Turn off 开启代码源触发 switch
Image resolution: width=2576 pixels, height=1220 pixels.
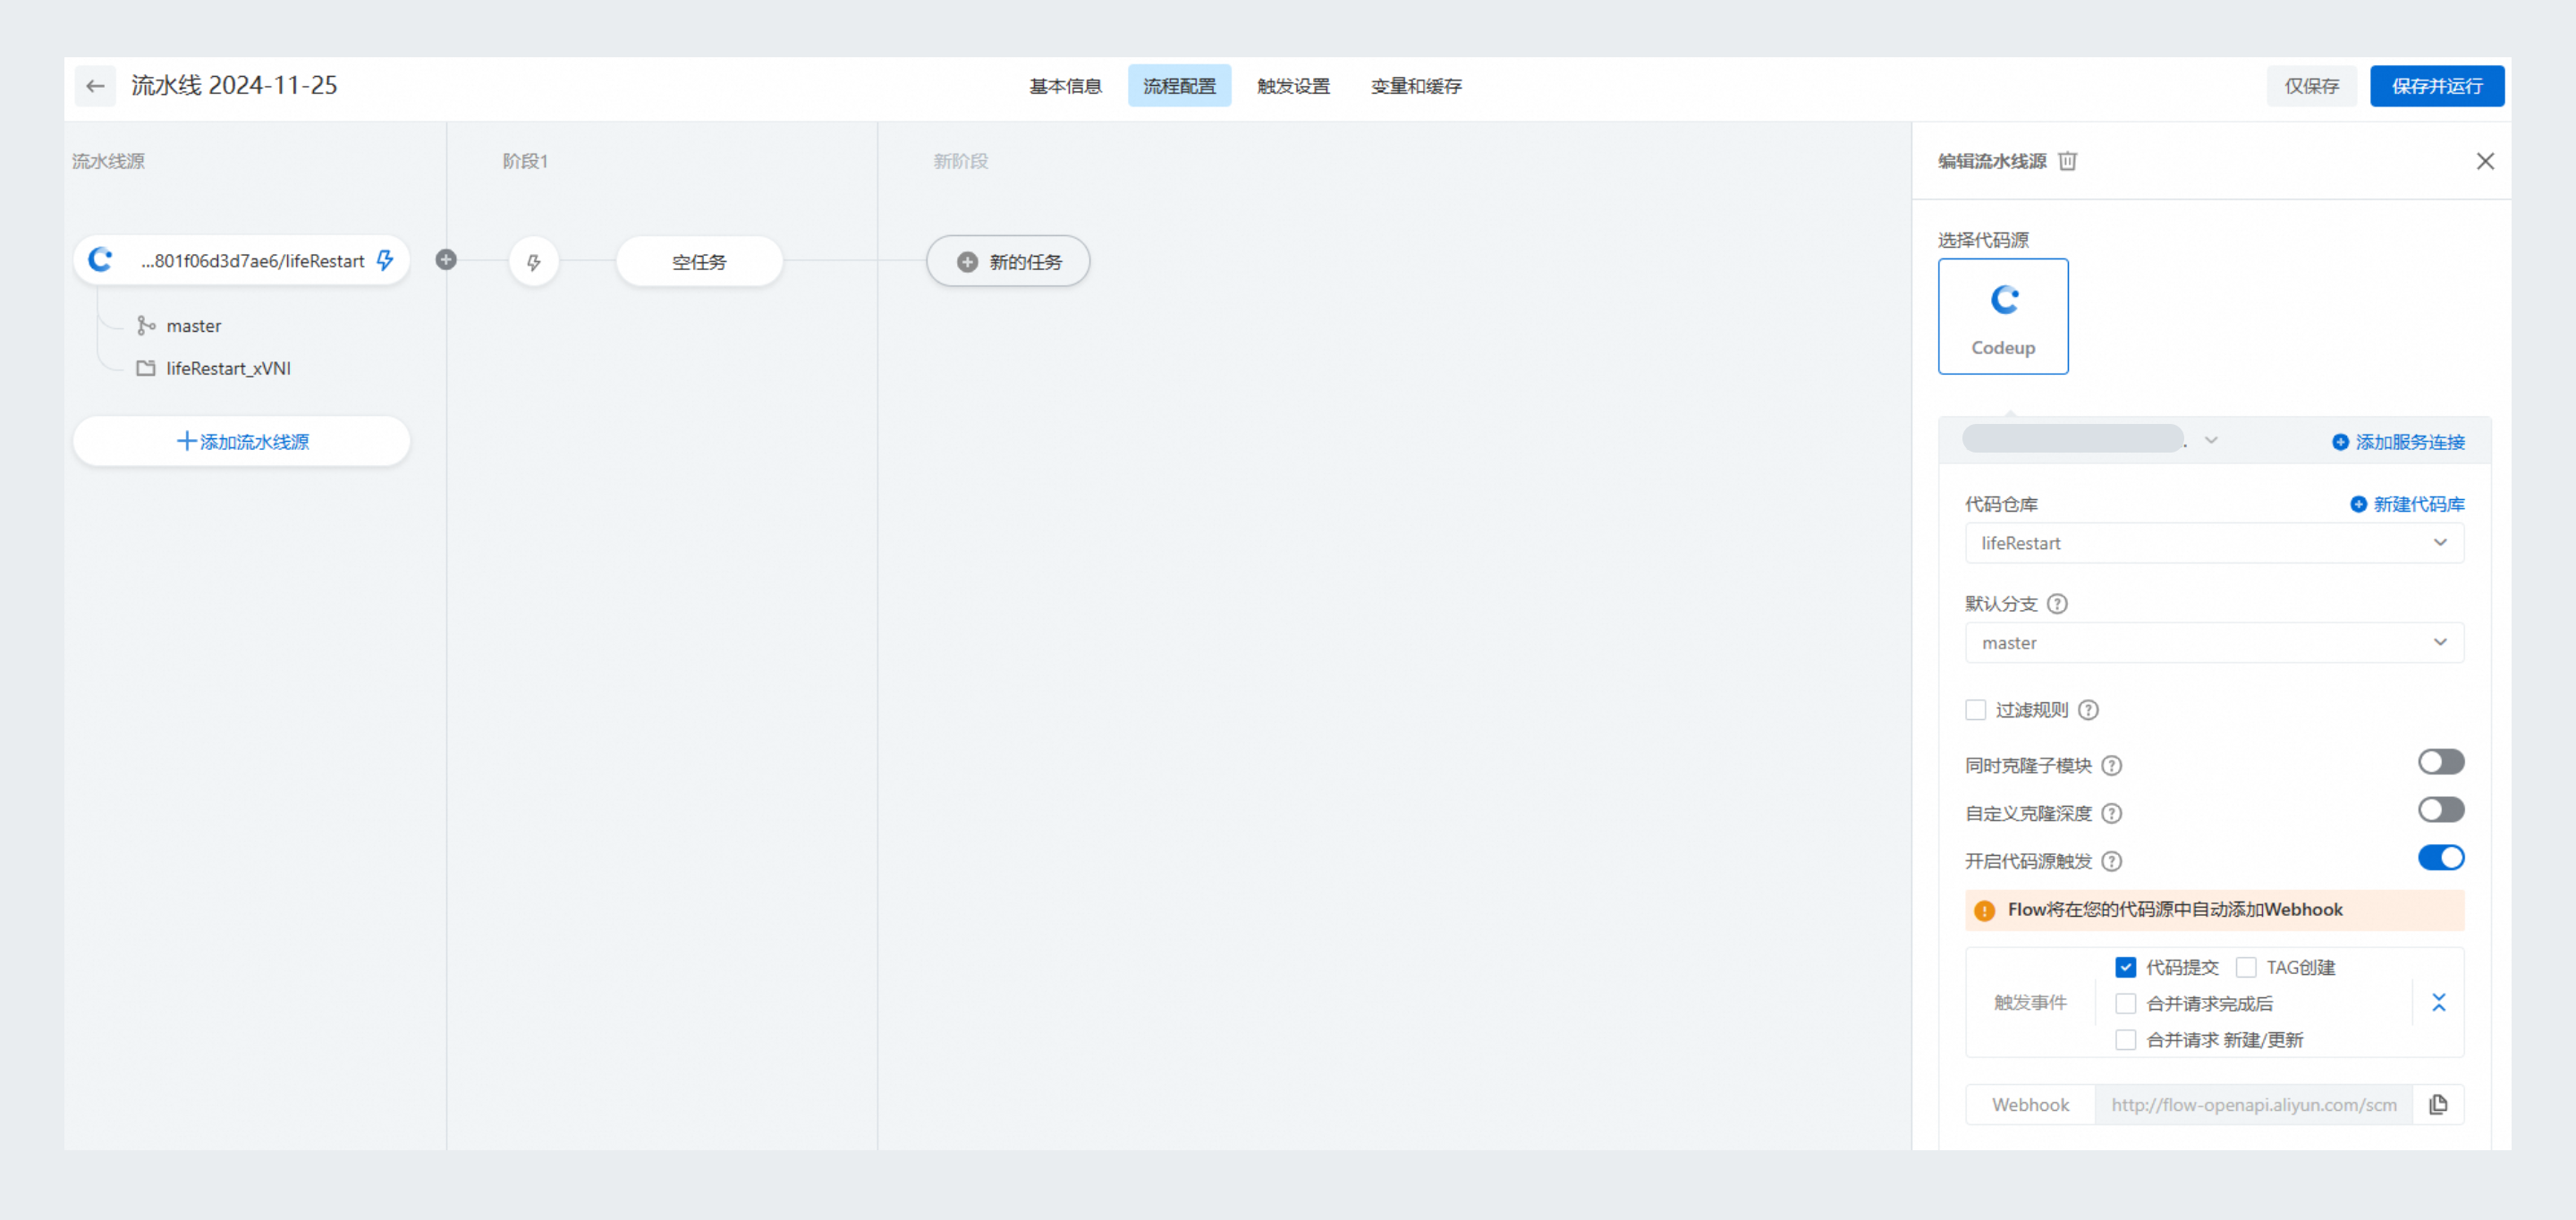pos(2441,858)
